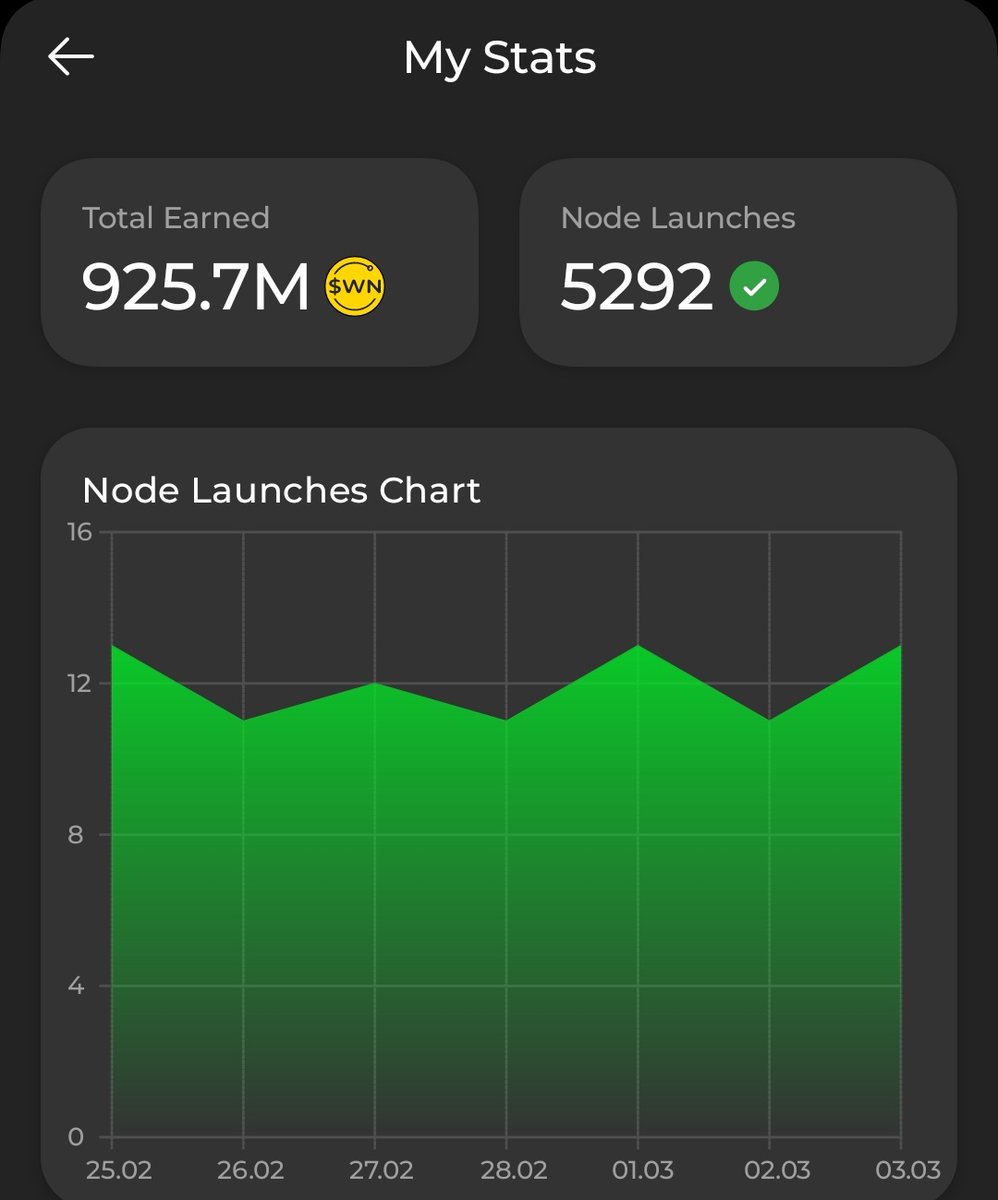The image size is (998, 1200).
Task: Tap the 8 y-axis label
Action: [x=76, y=835]
